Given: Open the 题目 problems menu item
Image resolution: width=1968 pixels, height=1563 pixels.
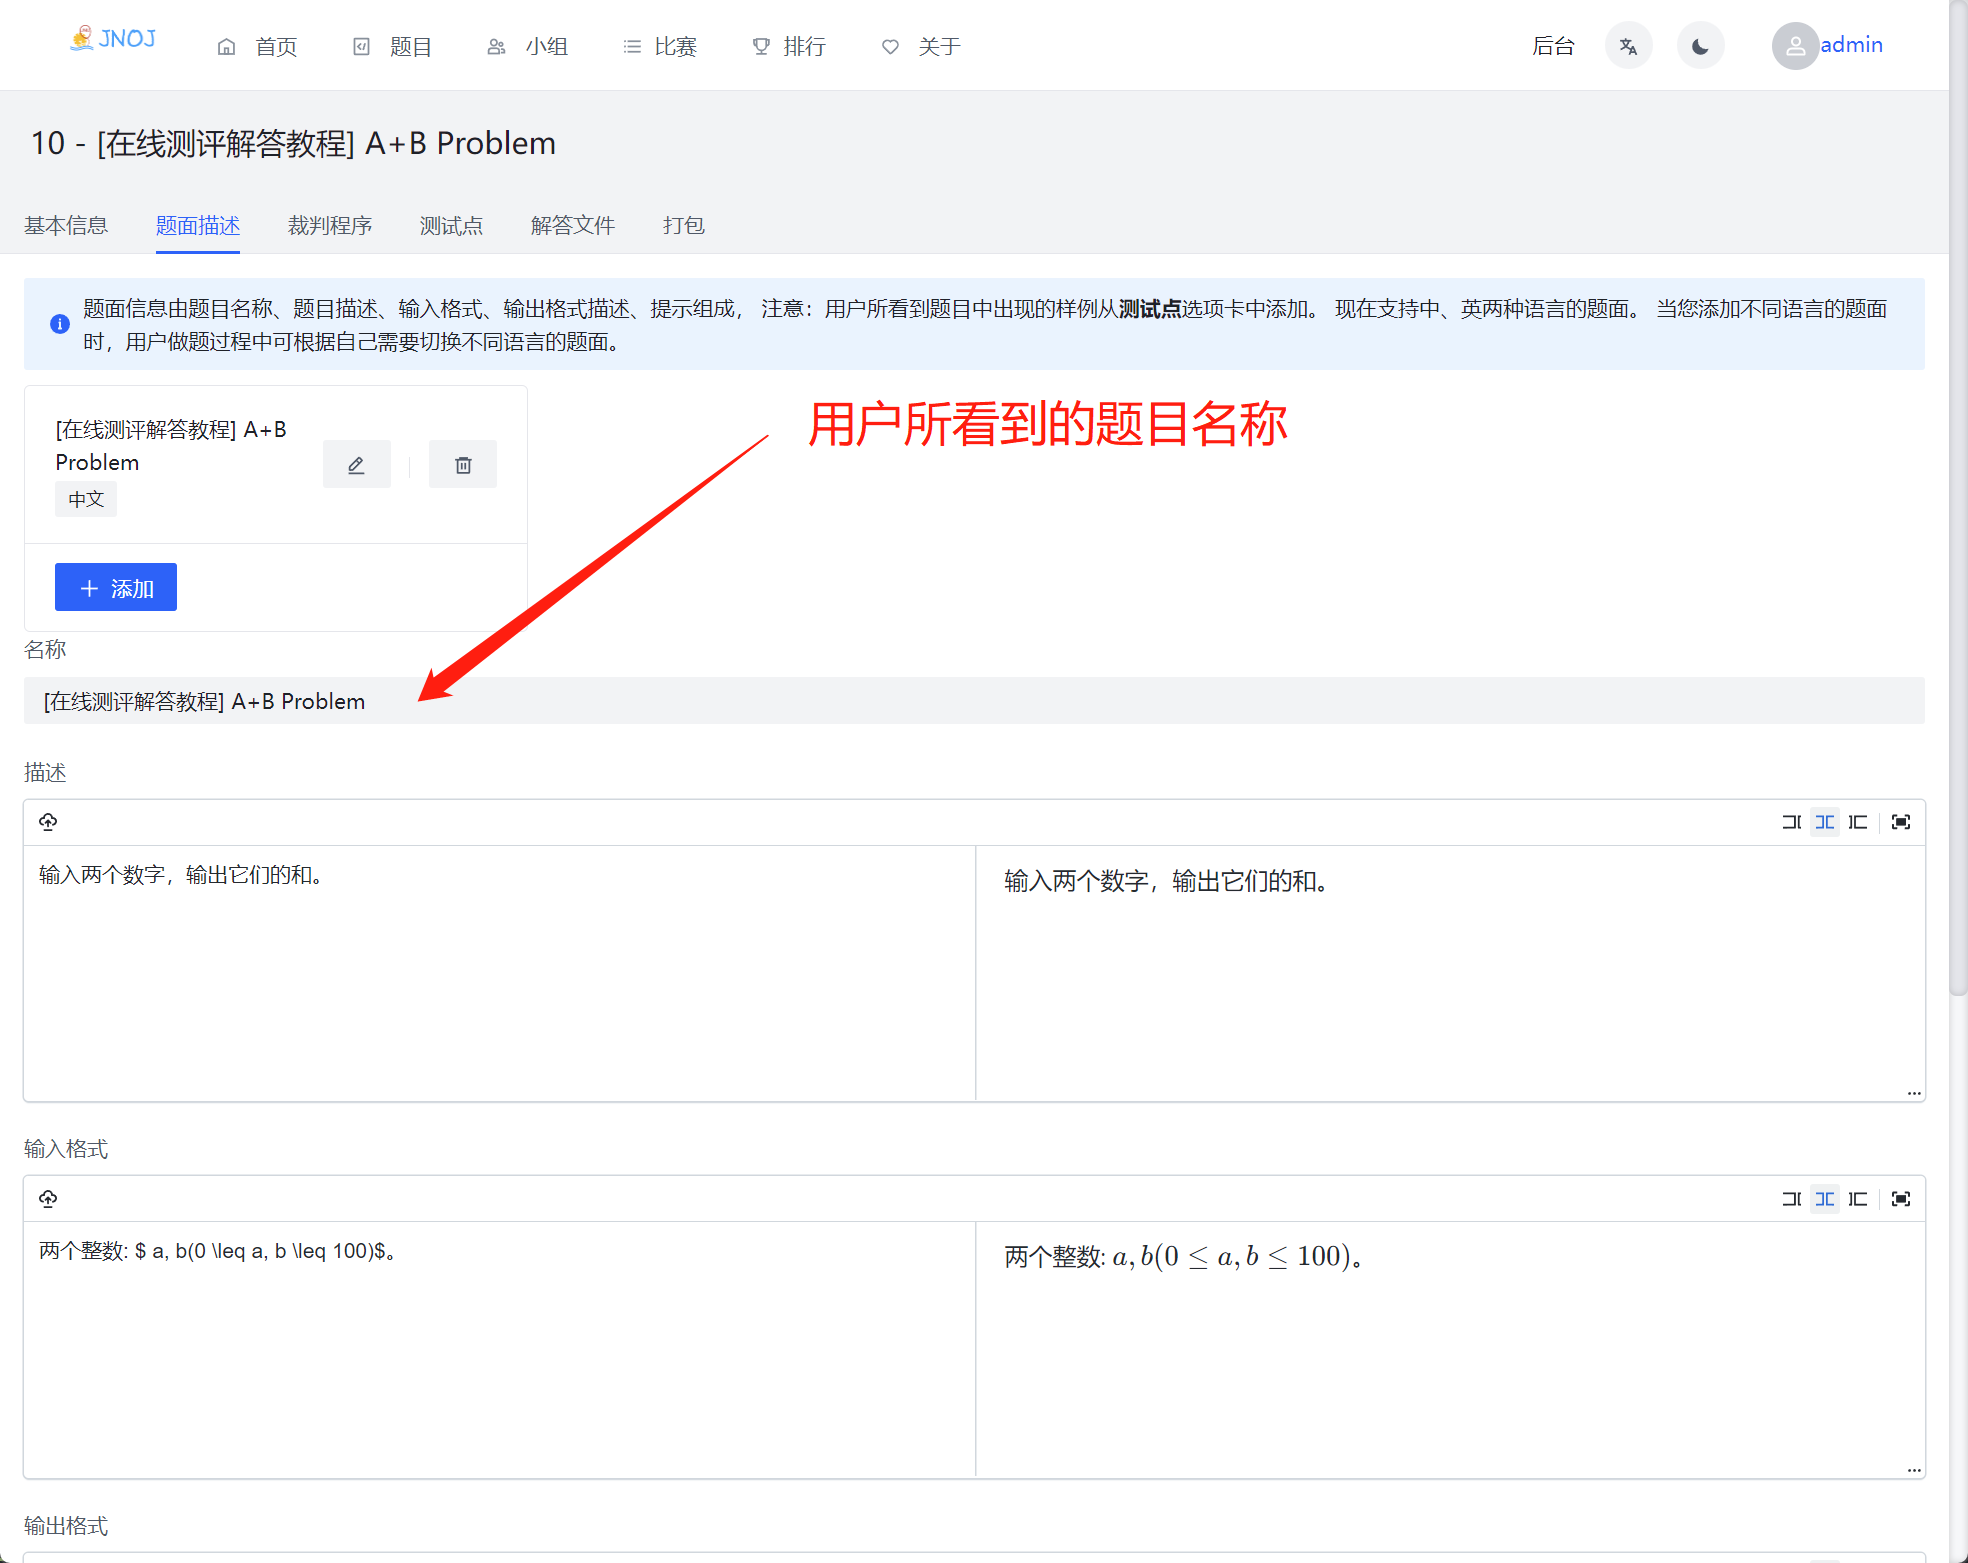Looking at the screenshot, I should (x=392, y=47).
